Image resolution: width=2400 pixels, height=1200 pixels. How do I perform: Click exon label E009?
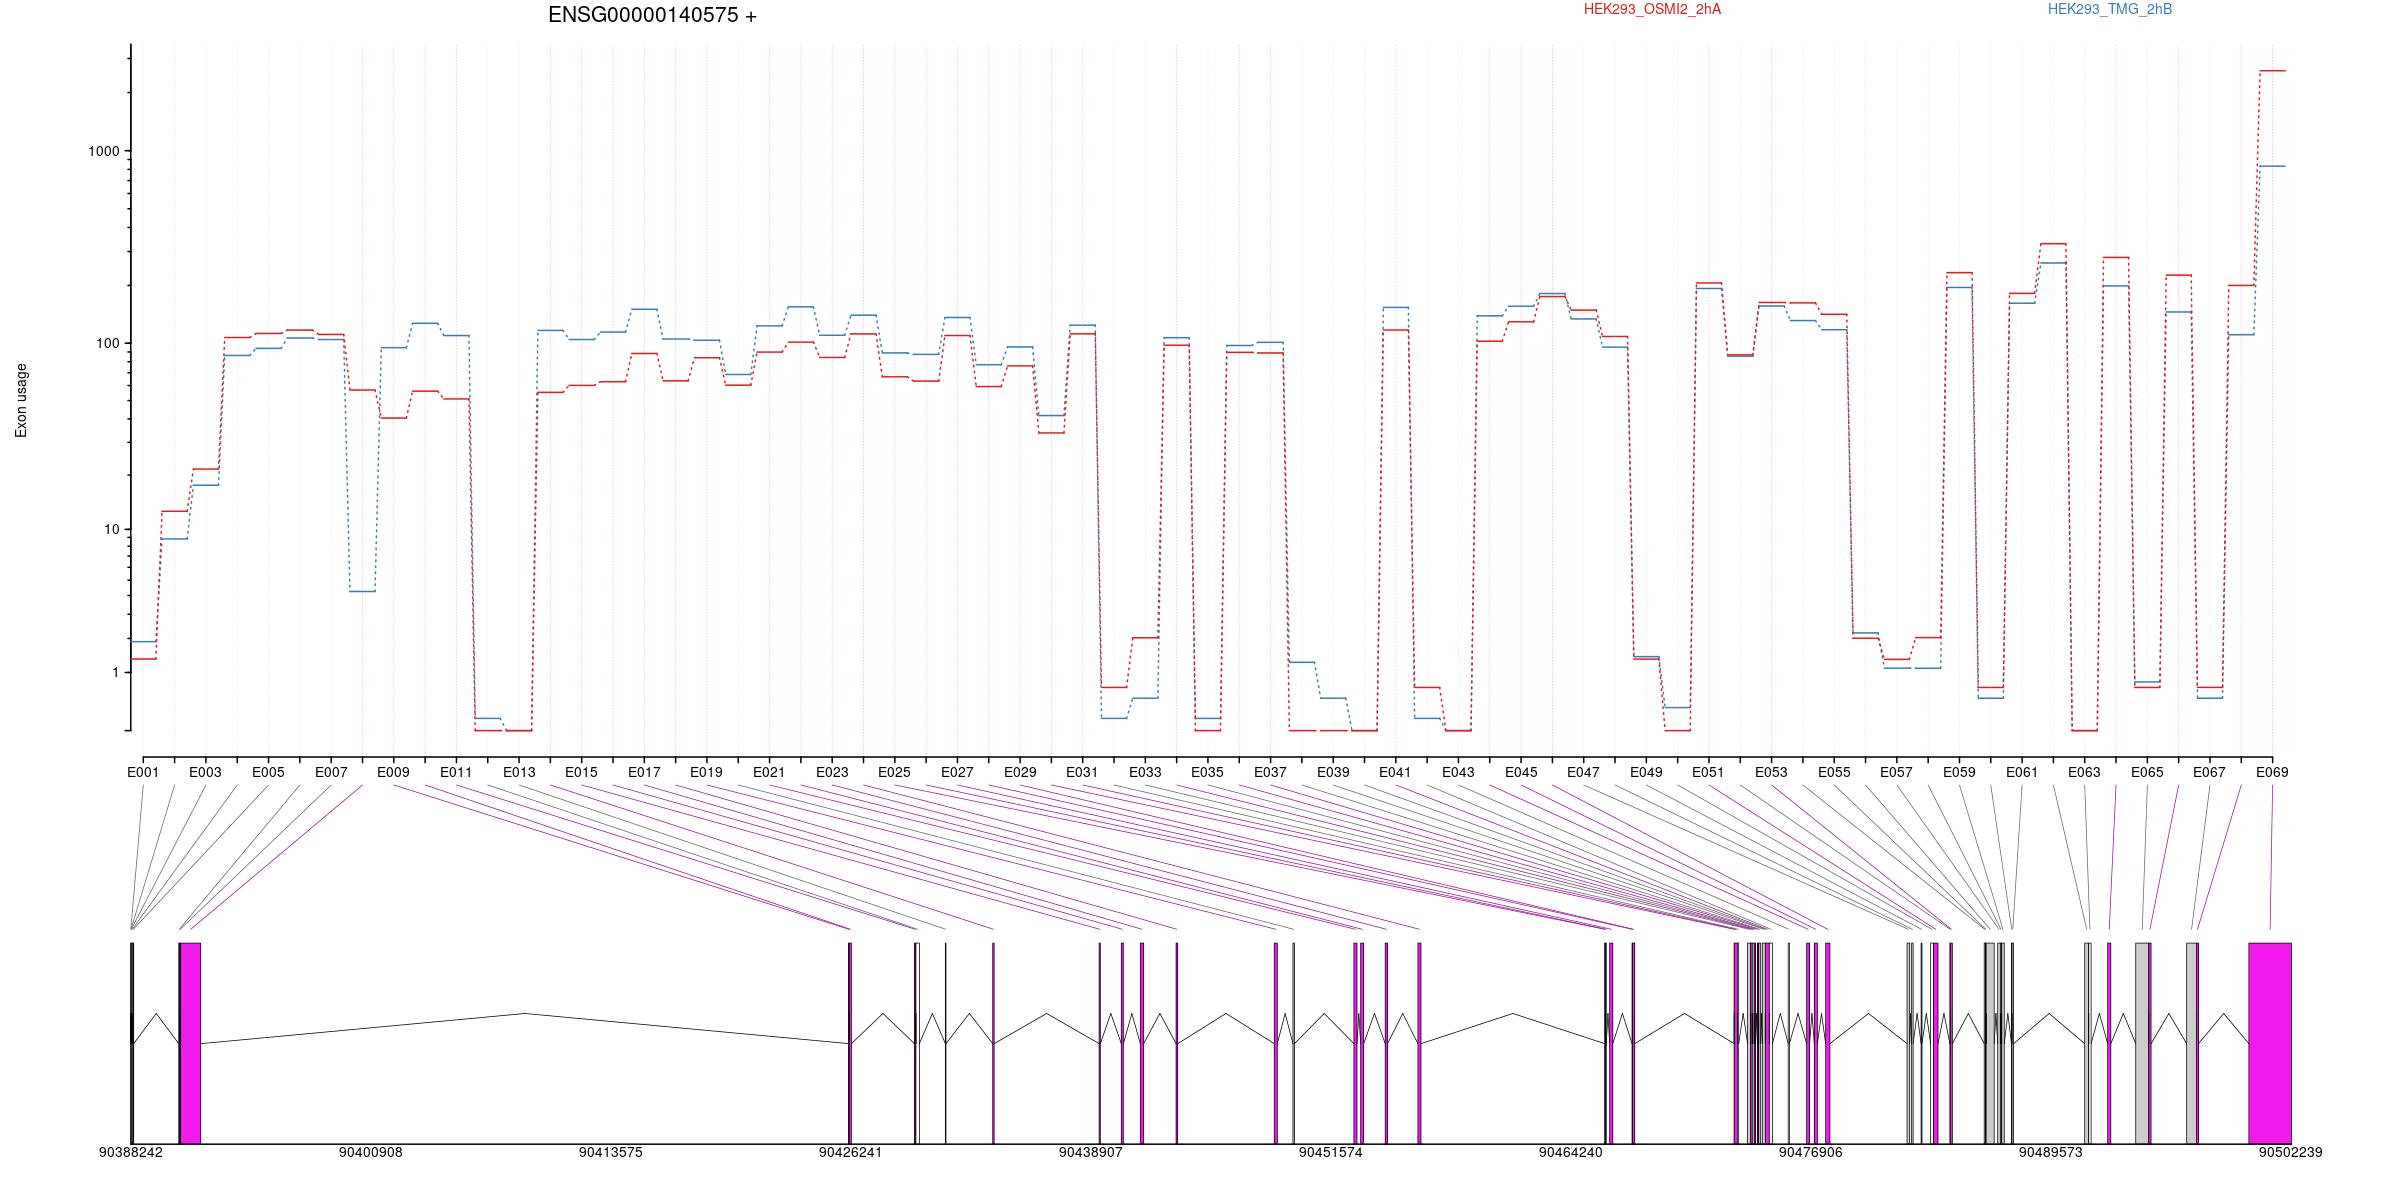pyautogui.click(x=393, y=772)
